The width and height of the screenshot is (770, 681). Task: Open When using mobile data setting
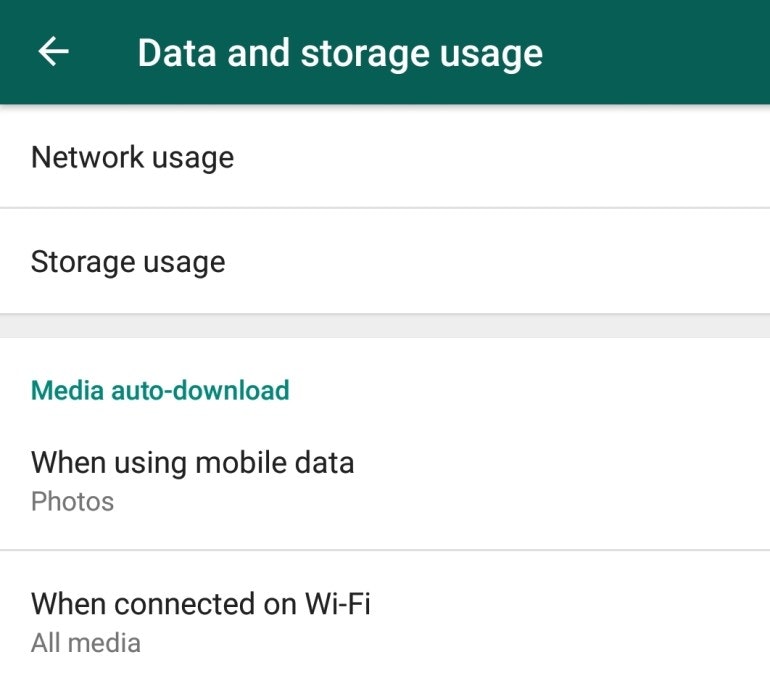pos(193,480)
